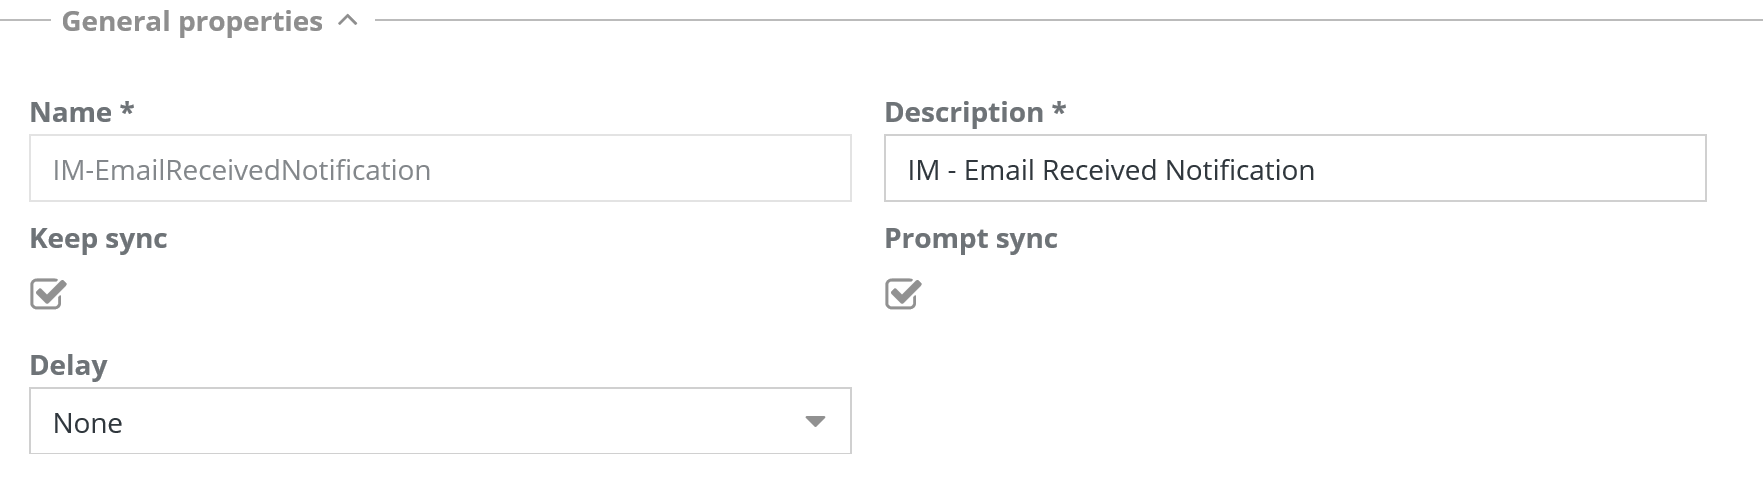This screenshot has width=1763, height=477.
Task: Click the Delay label
Action: click(x=68, y=365)
